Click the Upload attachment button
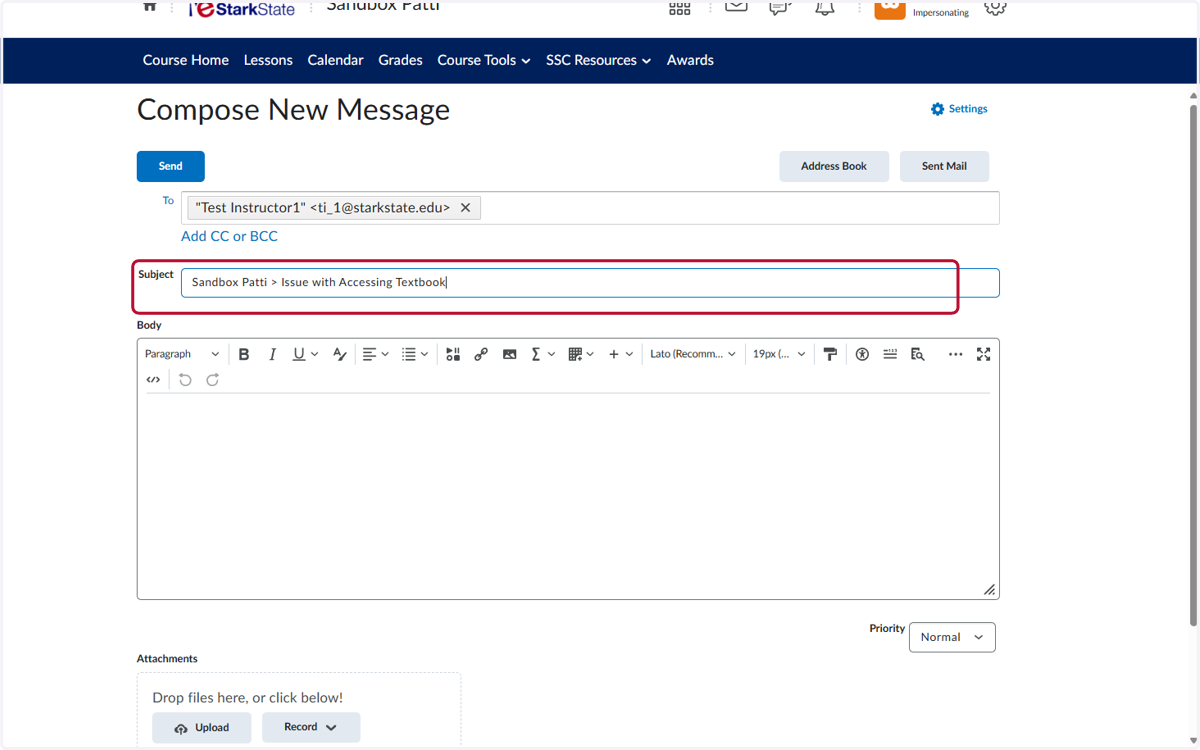The image size is (1200, 750). pos(202,728)
